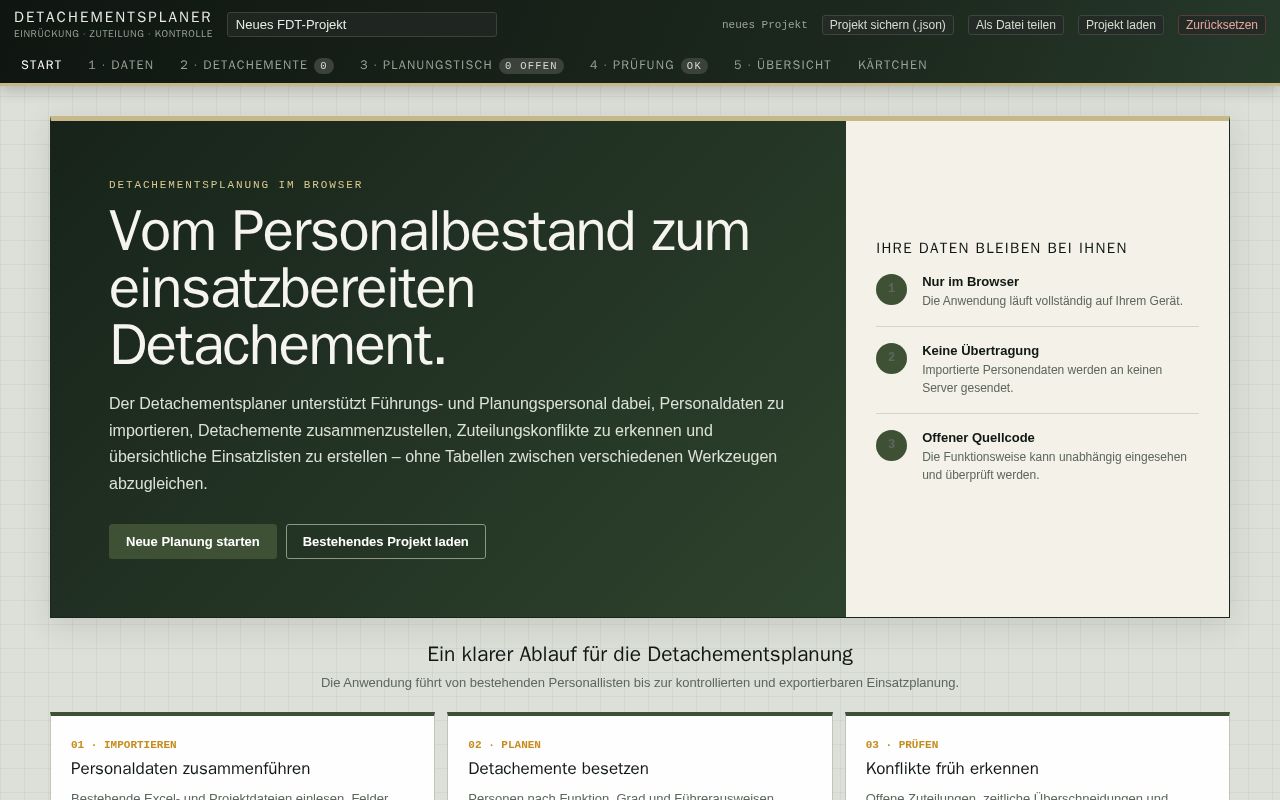
Task: Open the Kärtchen tab
Action: click(x=892, y=65)
